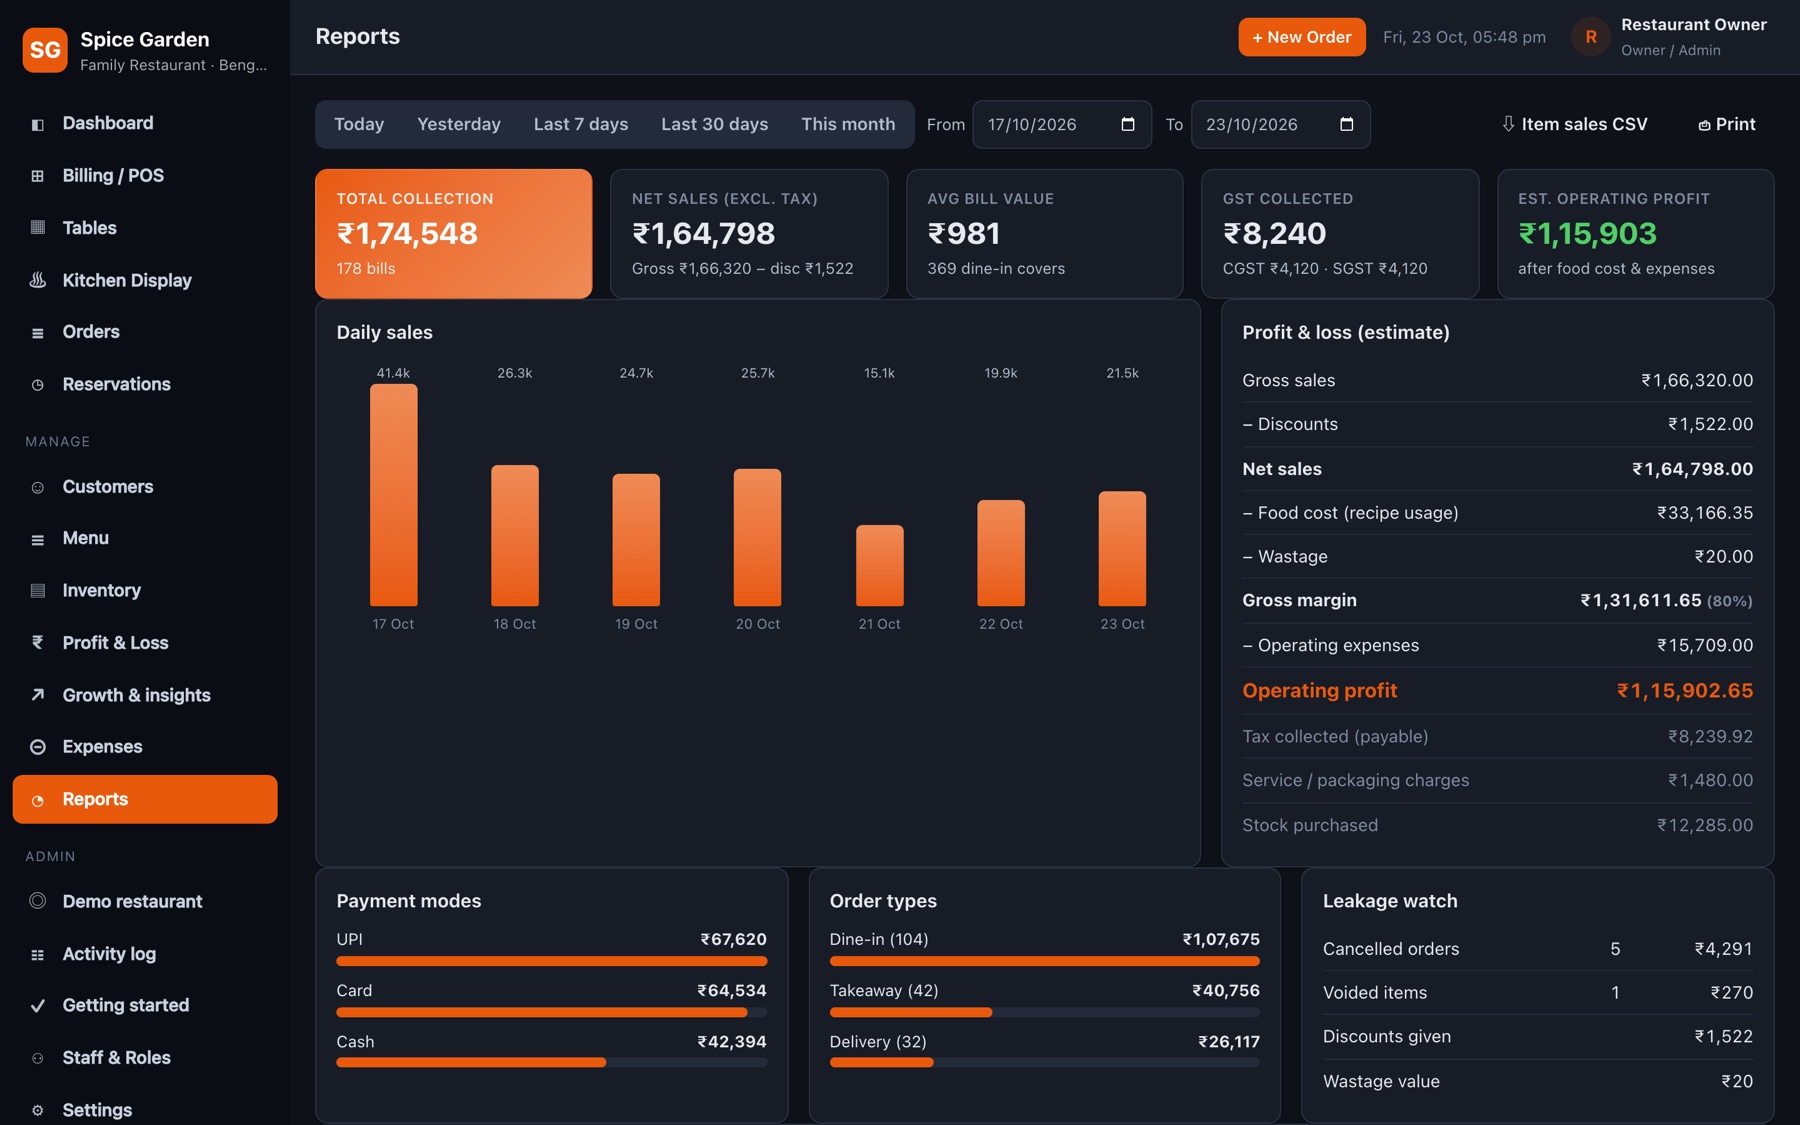Switch to Last 30 days range
Screen dimensions: 1800x1125
tap(714, 124)
